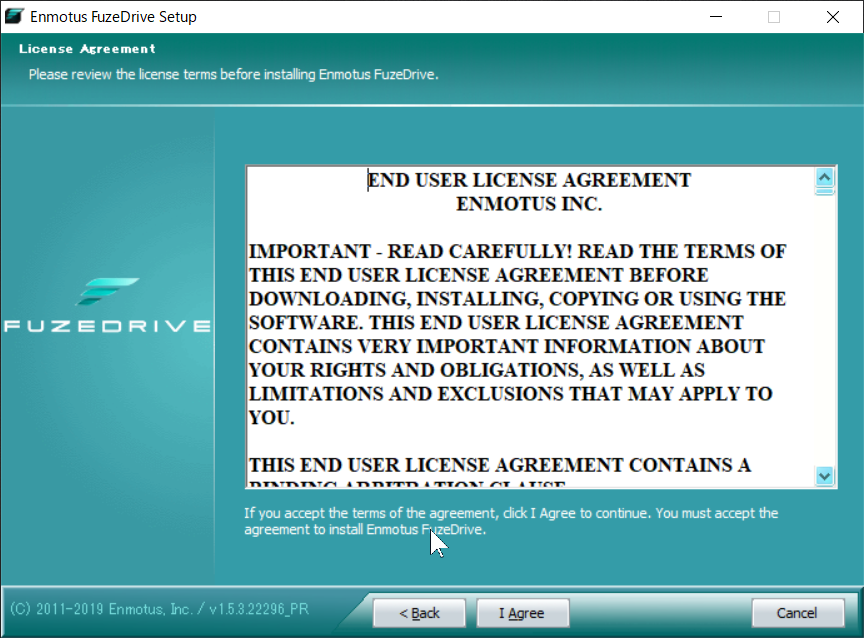Click the "ENMOTUS INC." line
The image size is (864, 638).
[x=529, y=204]
